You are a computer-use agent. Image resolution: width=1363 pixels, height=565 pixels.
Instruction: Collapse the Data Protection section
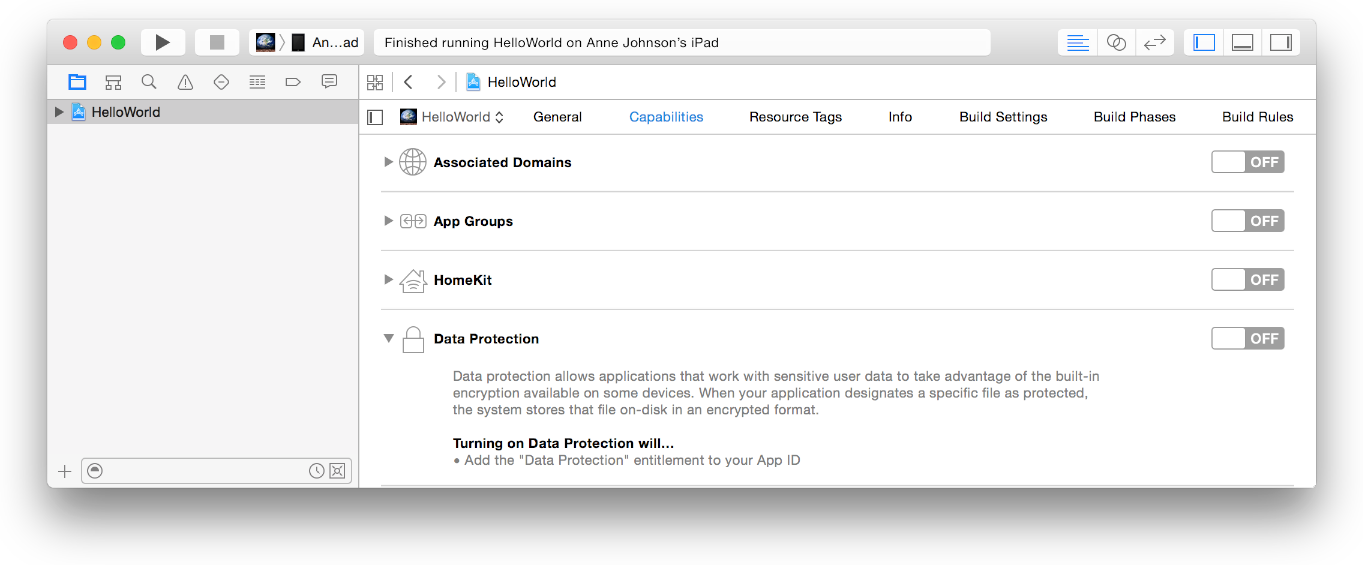(x=388, y=339)
